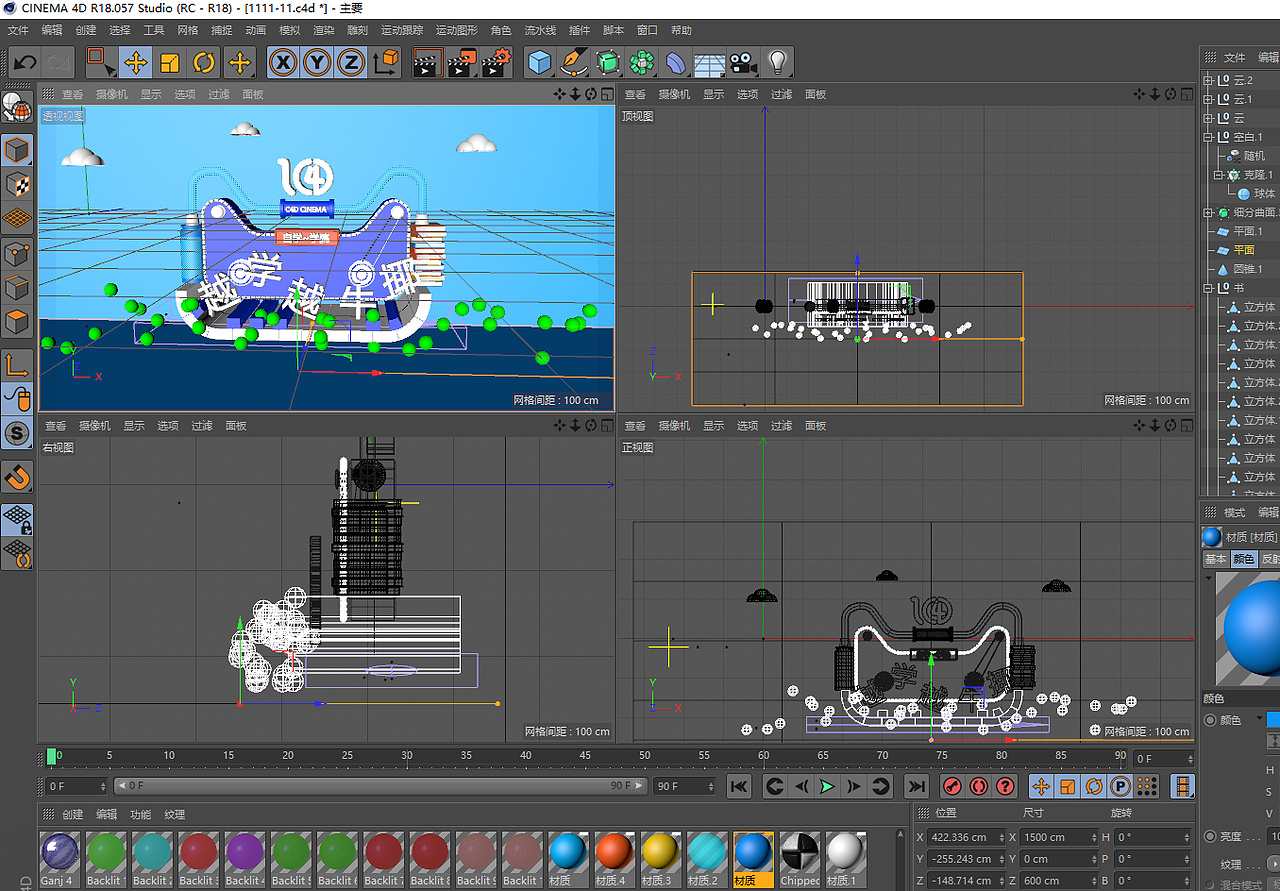Click the Camera icon in the top toolbar

740,62
